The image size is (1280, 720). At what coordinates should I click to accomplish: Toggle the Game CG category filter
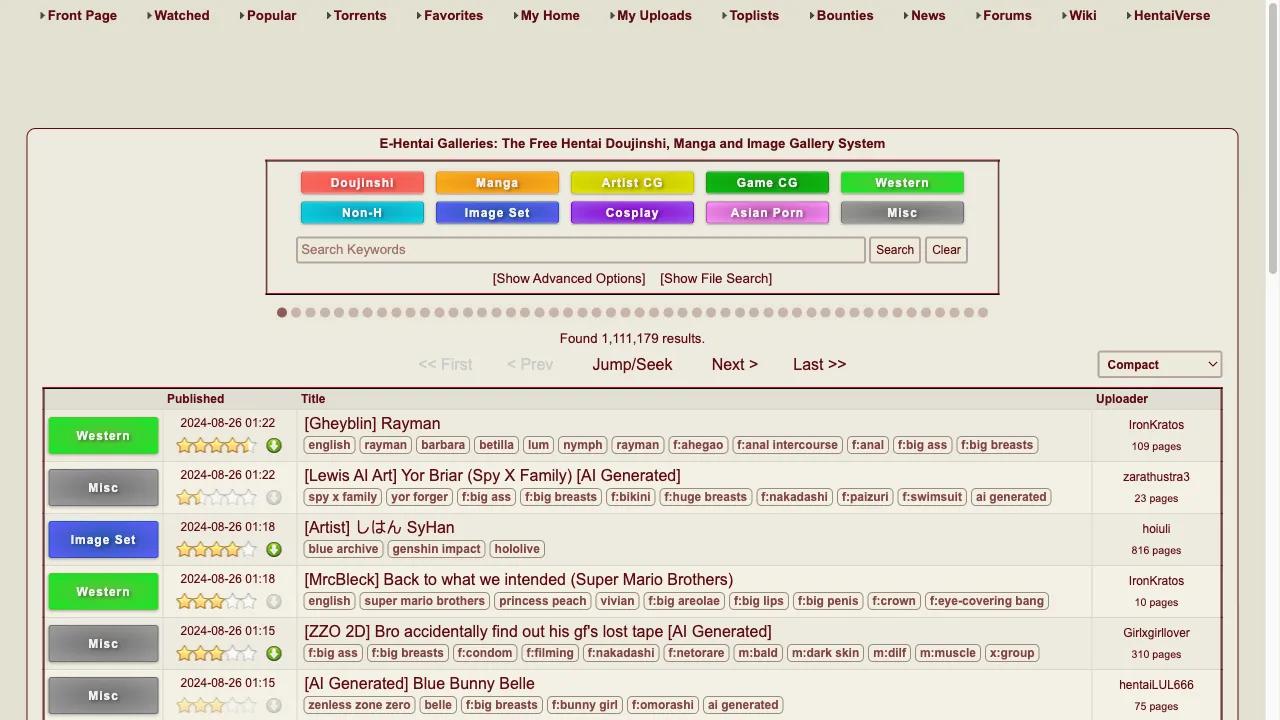tap(767, 183)
